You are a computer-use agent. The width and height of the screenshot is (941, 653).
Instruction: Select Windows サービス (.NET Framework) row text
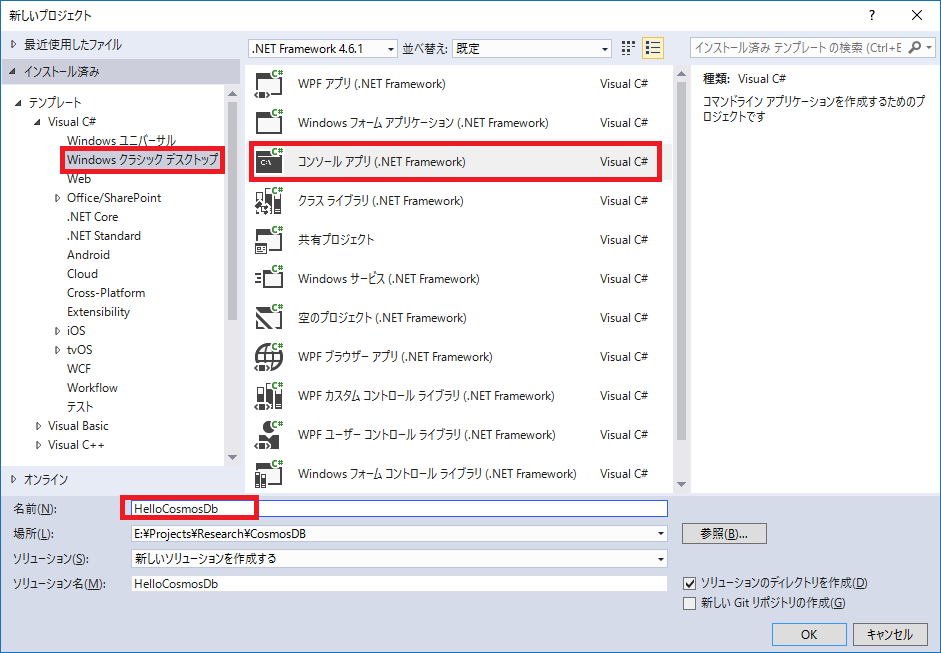[388, 279]
